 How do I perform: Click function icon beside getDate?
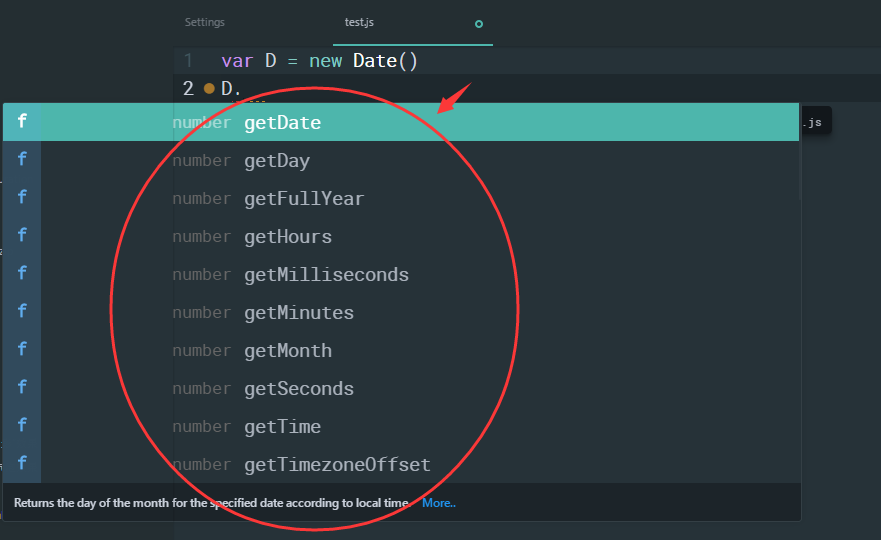pos(22,121)
